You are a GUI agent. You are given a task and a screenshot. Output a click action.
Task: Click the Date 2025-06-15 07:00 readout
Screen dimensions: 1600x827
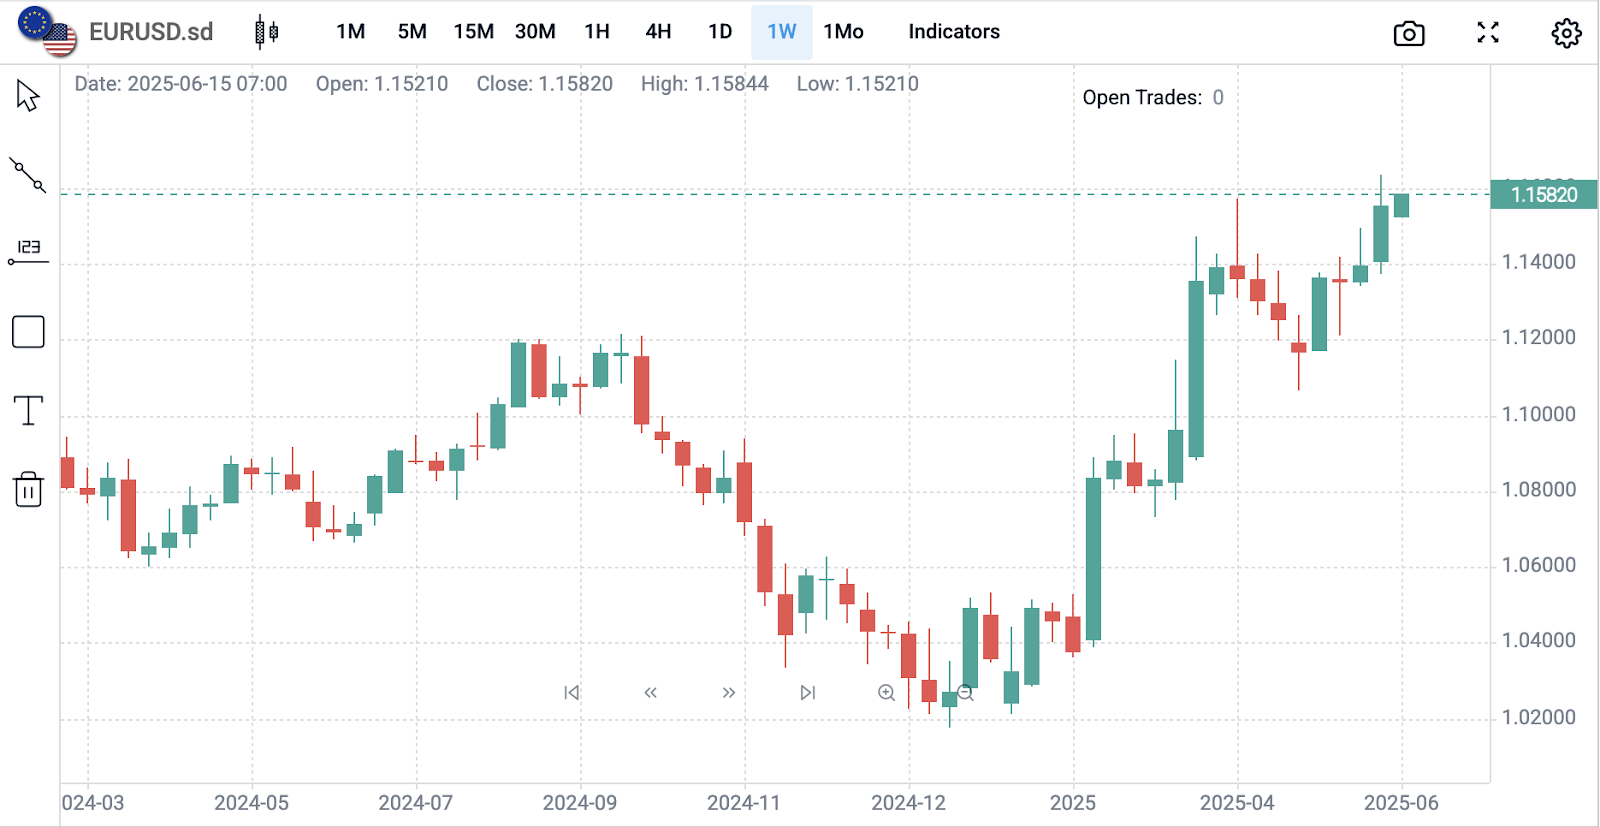(x=181, y=84)
